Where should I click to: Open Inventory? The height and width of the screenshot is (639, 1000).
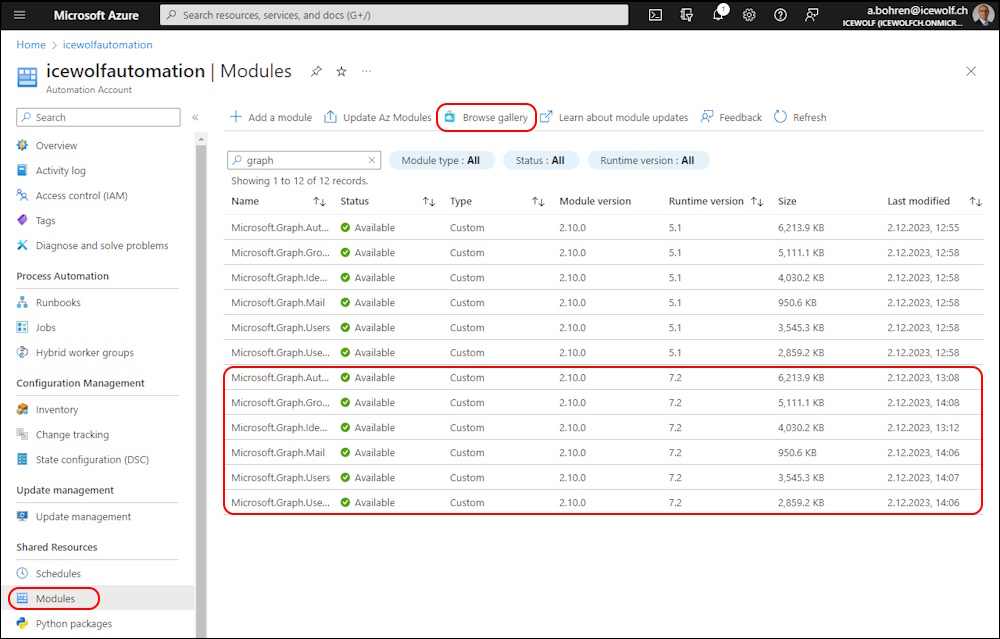pos(57,409)
